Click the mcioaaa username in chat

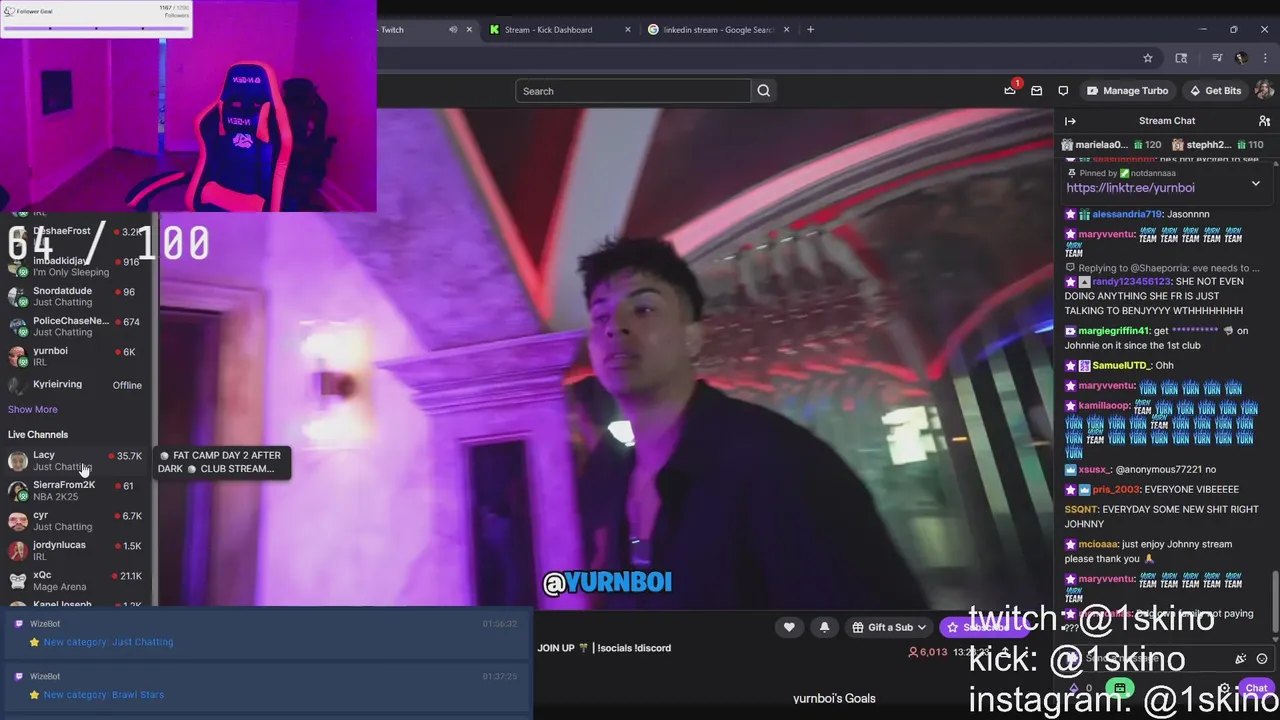1098,544
